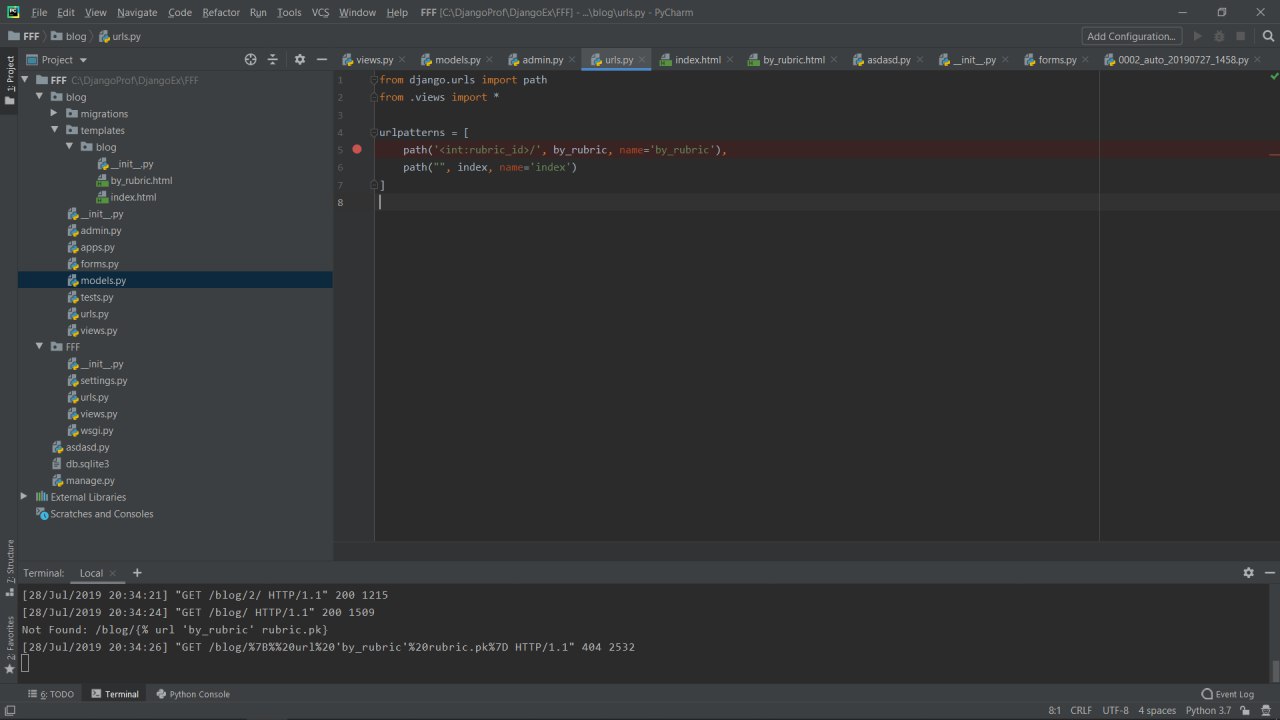Image resolution: width=1280 pixels, height=720 pixels.
Task: Switch to views.py editor tab
Action: point(374,60)
